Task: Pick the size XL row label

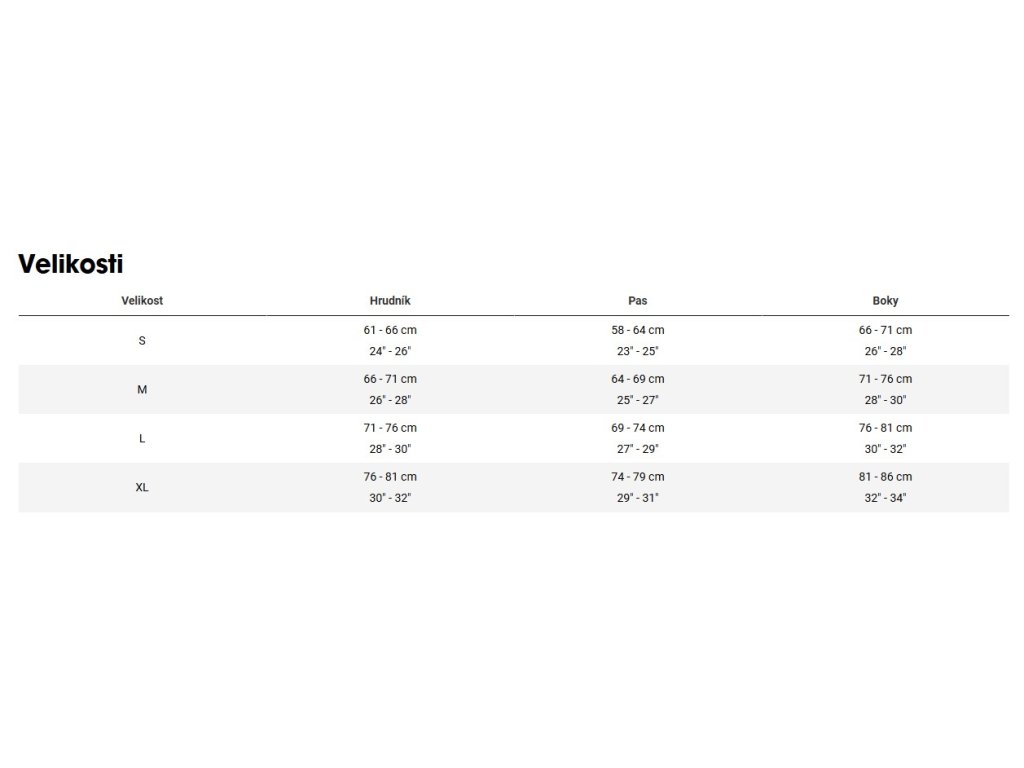Action: (x=142, y=488)
